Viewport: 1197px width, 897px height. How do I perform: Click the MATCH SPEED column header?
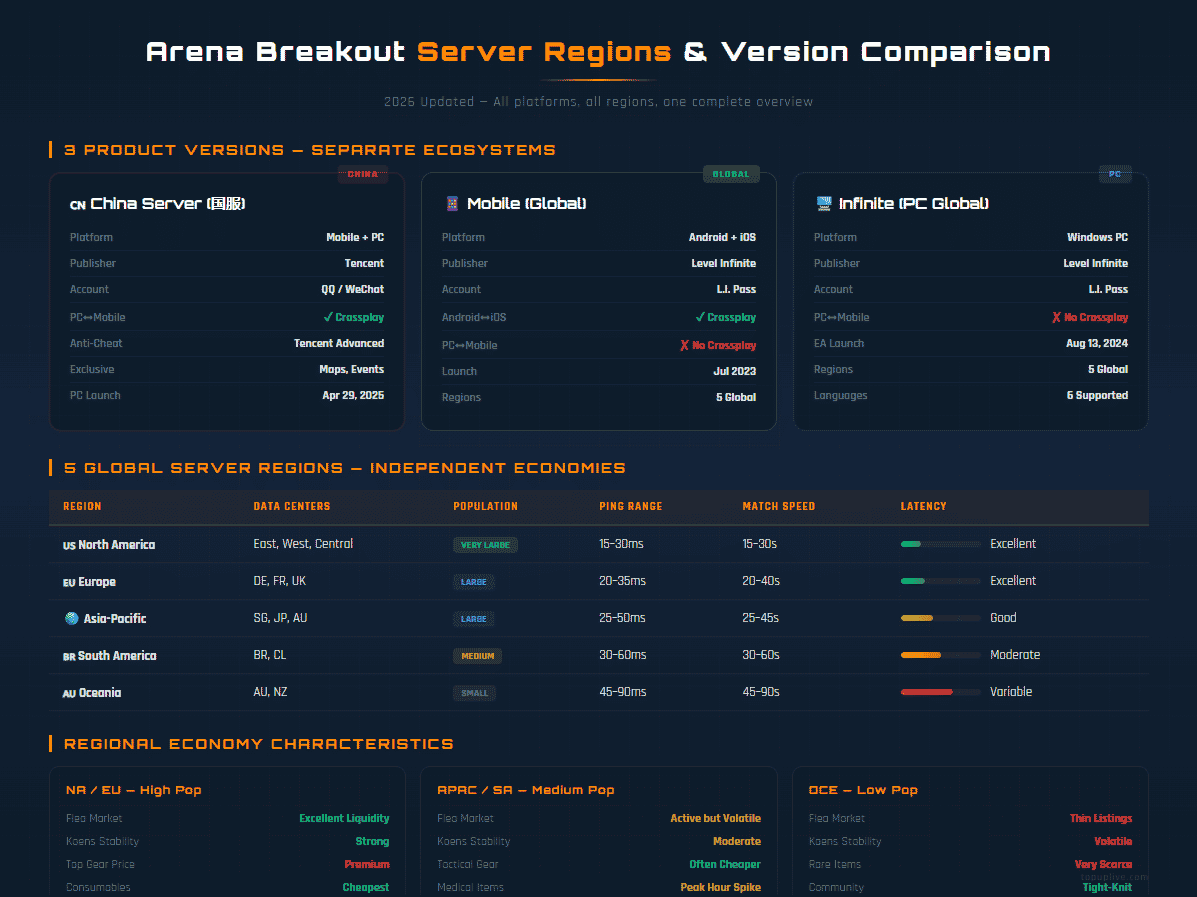point(779,506)
